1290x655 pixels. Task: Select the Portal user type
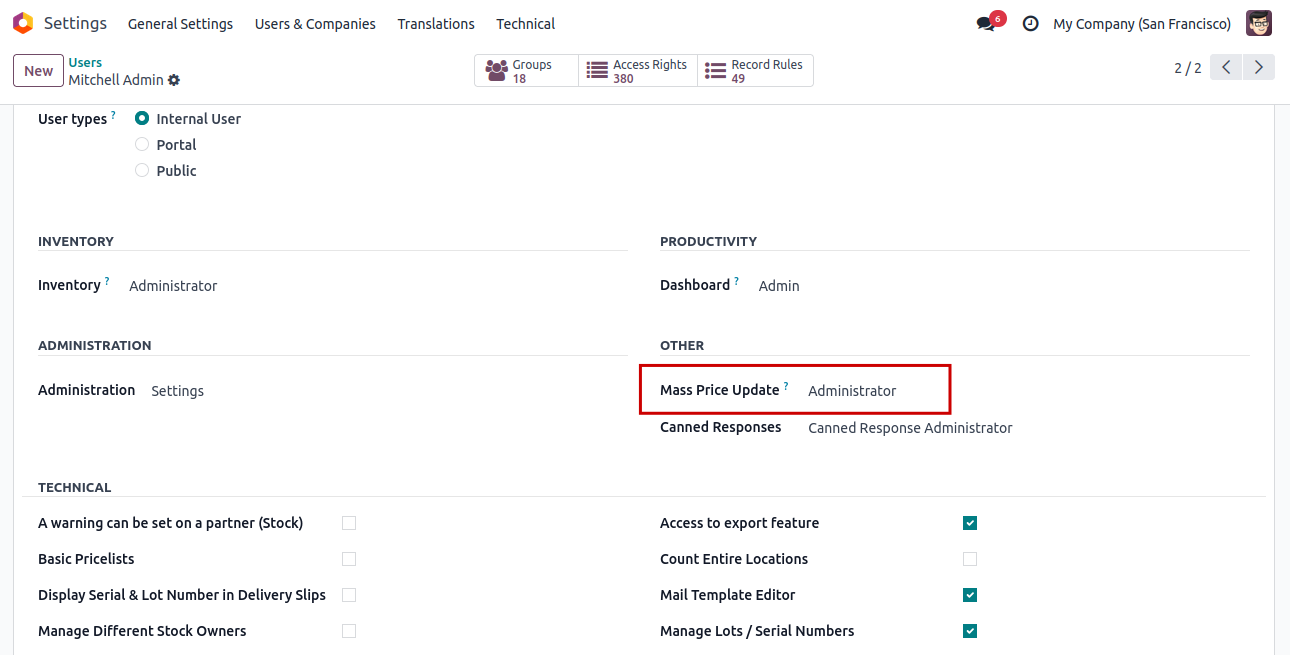click(x=142, y=145)
